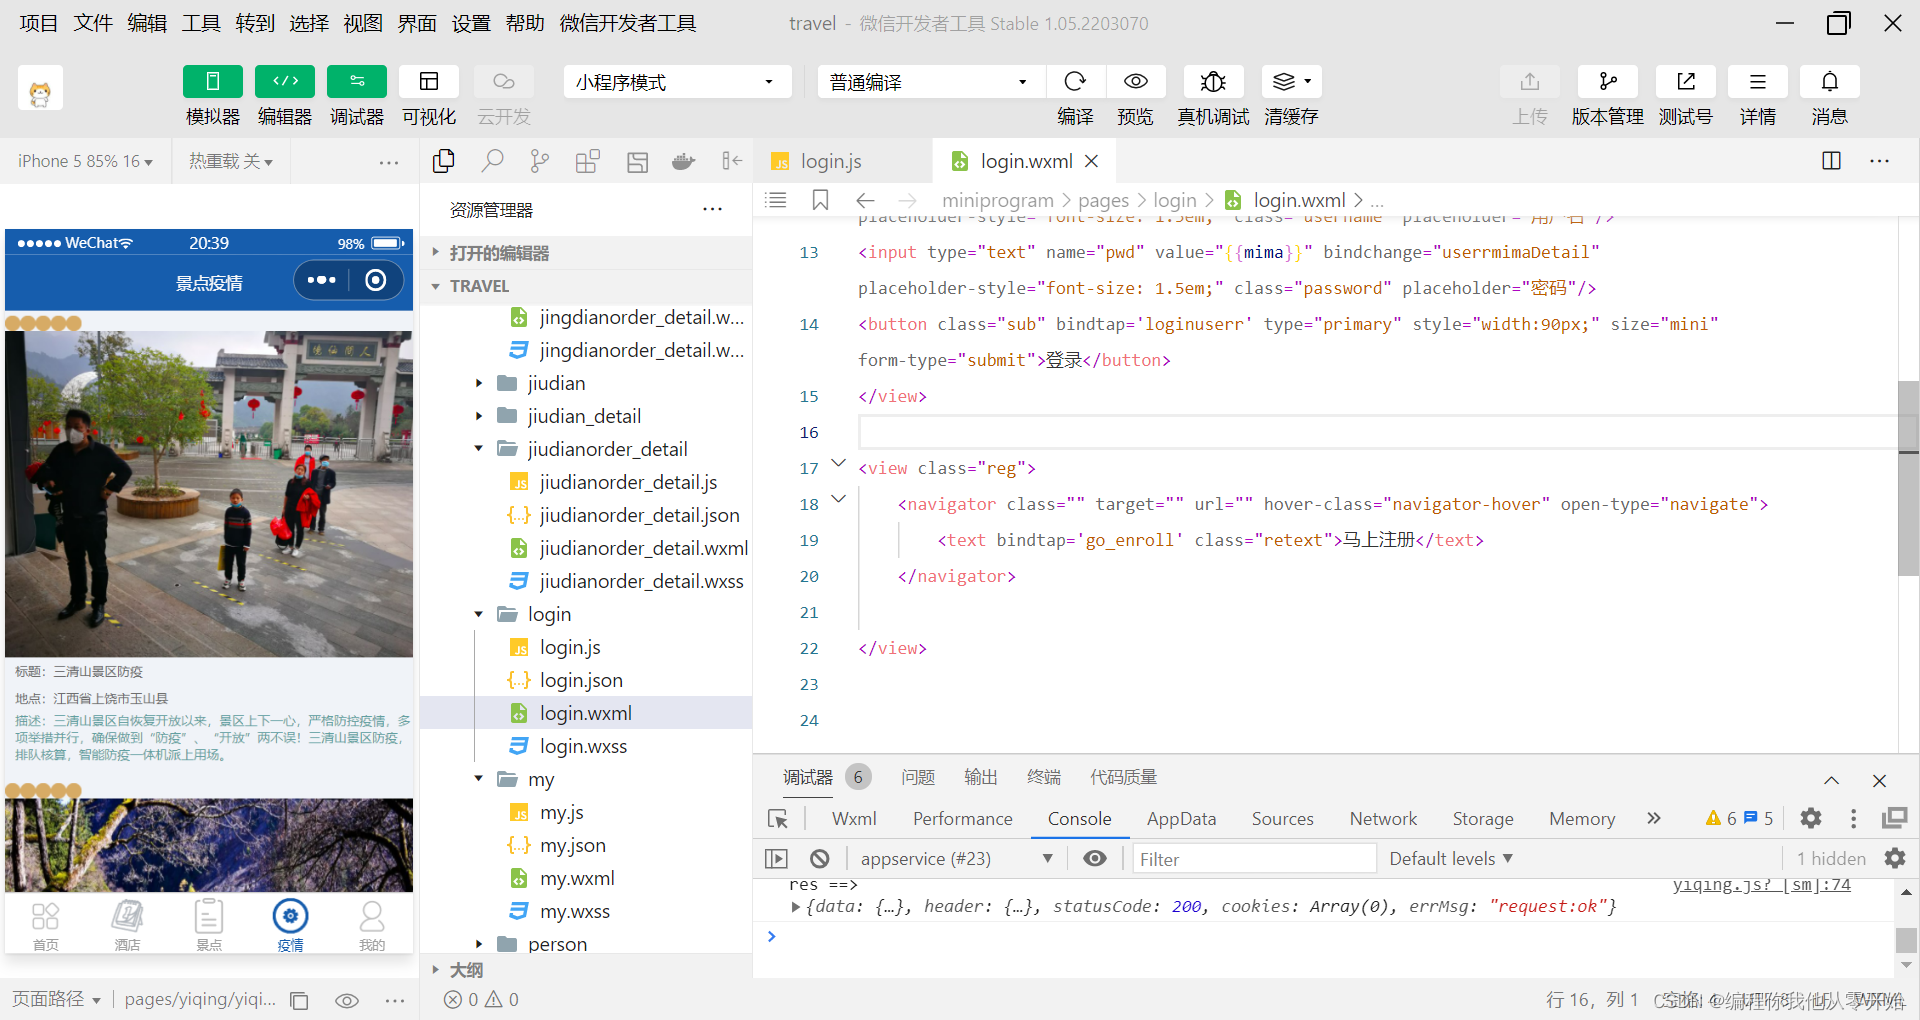Collapse the sidebar panel icon

pyautogui.click(x=732, y=161)
